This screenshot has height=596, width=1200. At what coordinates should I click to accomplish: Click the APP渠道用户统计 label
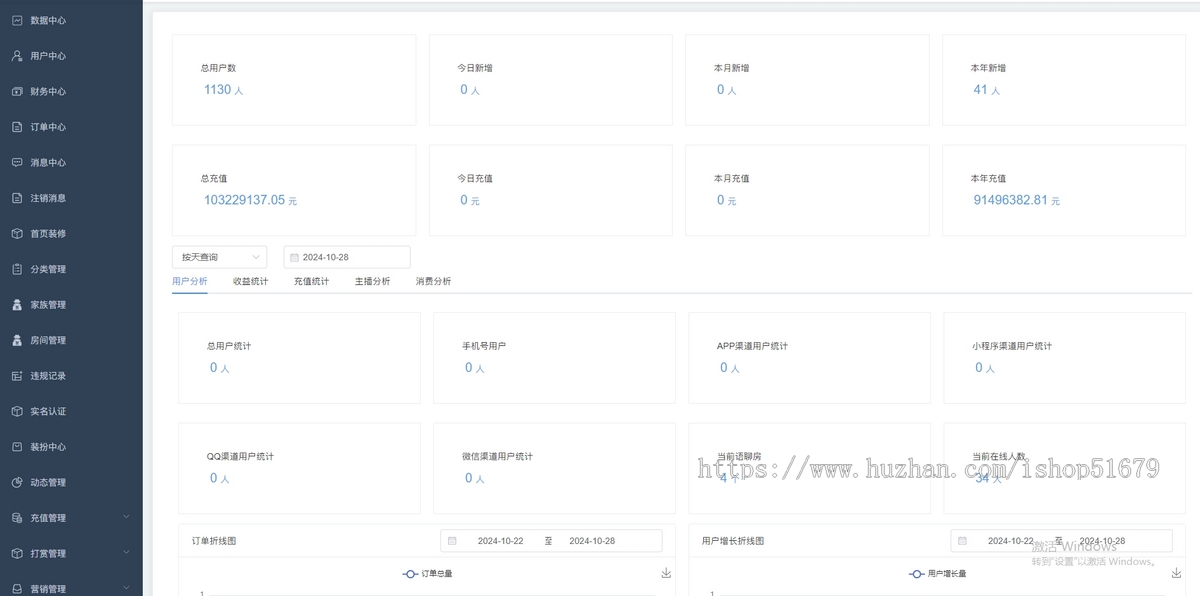[x=752, y=346]
